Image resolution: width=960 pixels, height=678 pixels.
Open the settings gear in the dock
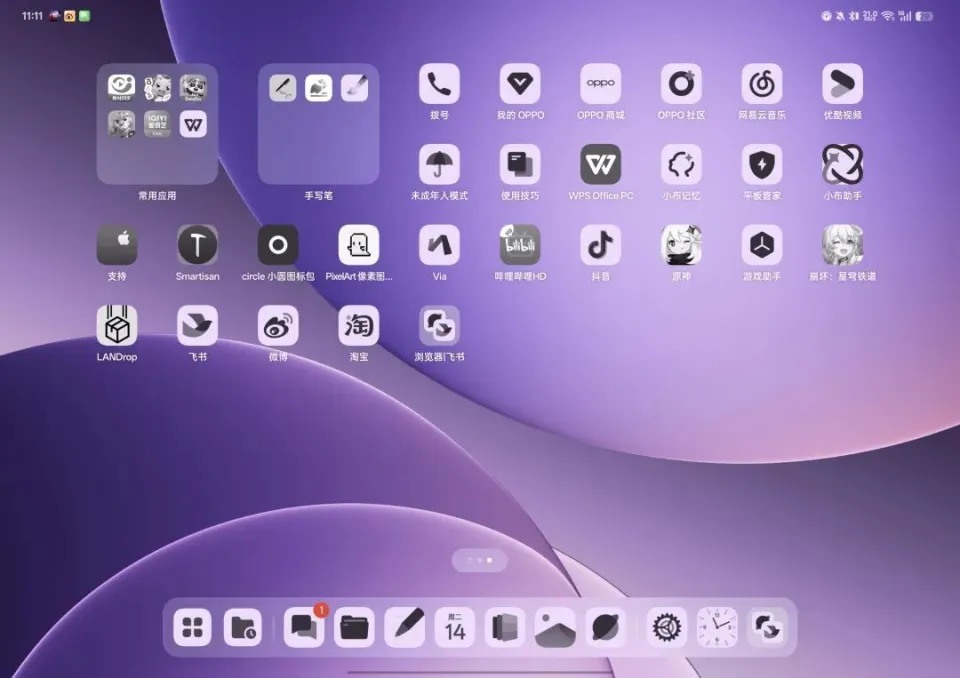point(666,627)
